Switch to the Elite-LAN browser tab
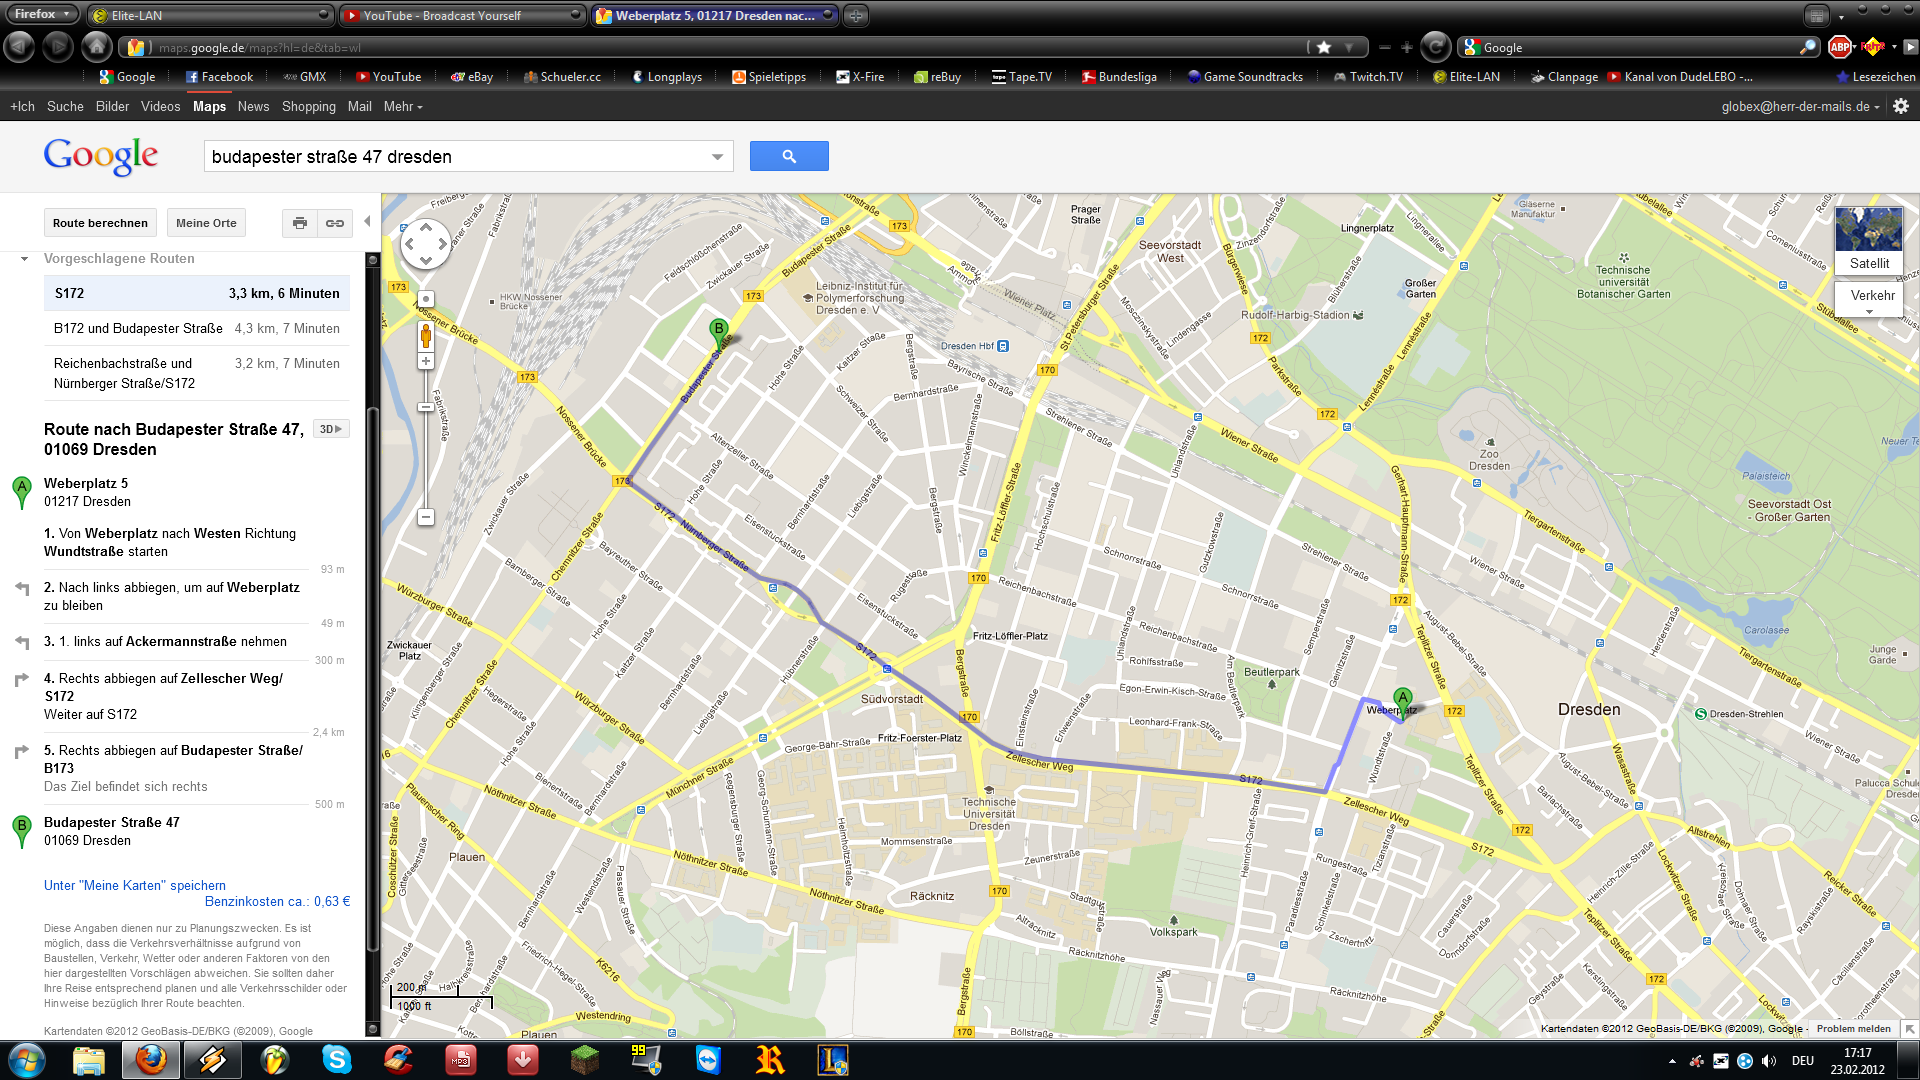Viewport: 1920px width, 1080px height. [211, 15]
